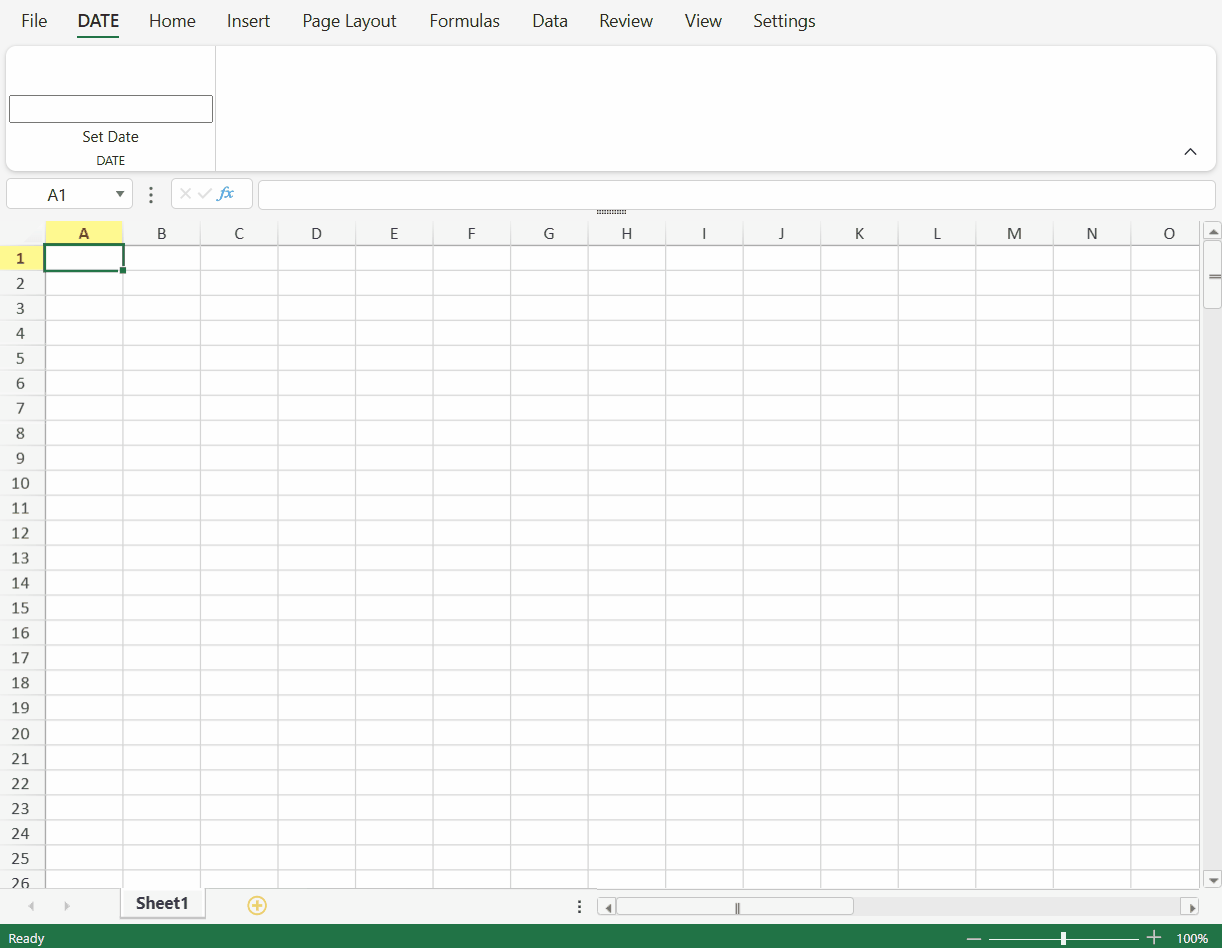Click inside the formula bar input
This screenshot has height=948, width=1222.
pyautogui.click(x=736, y=195)
